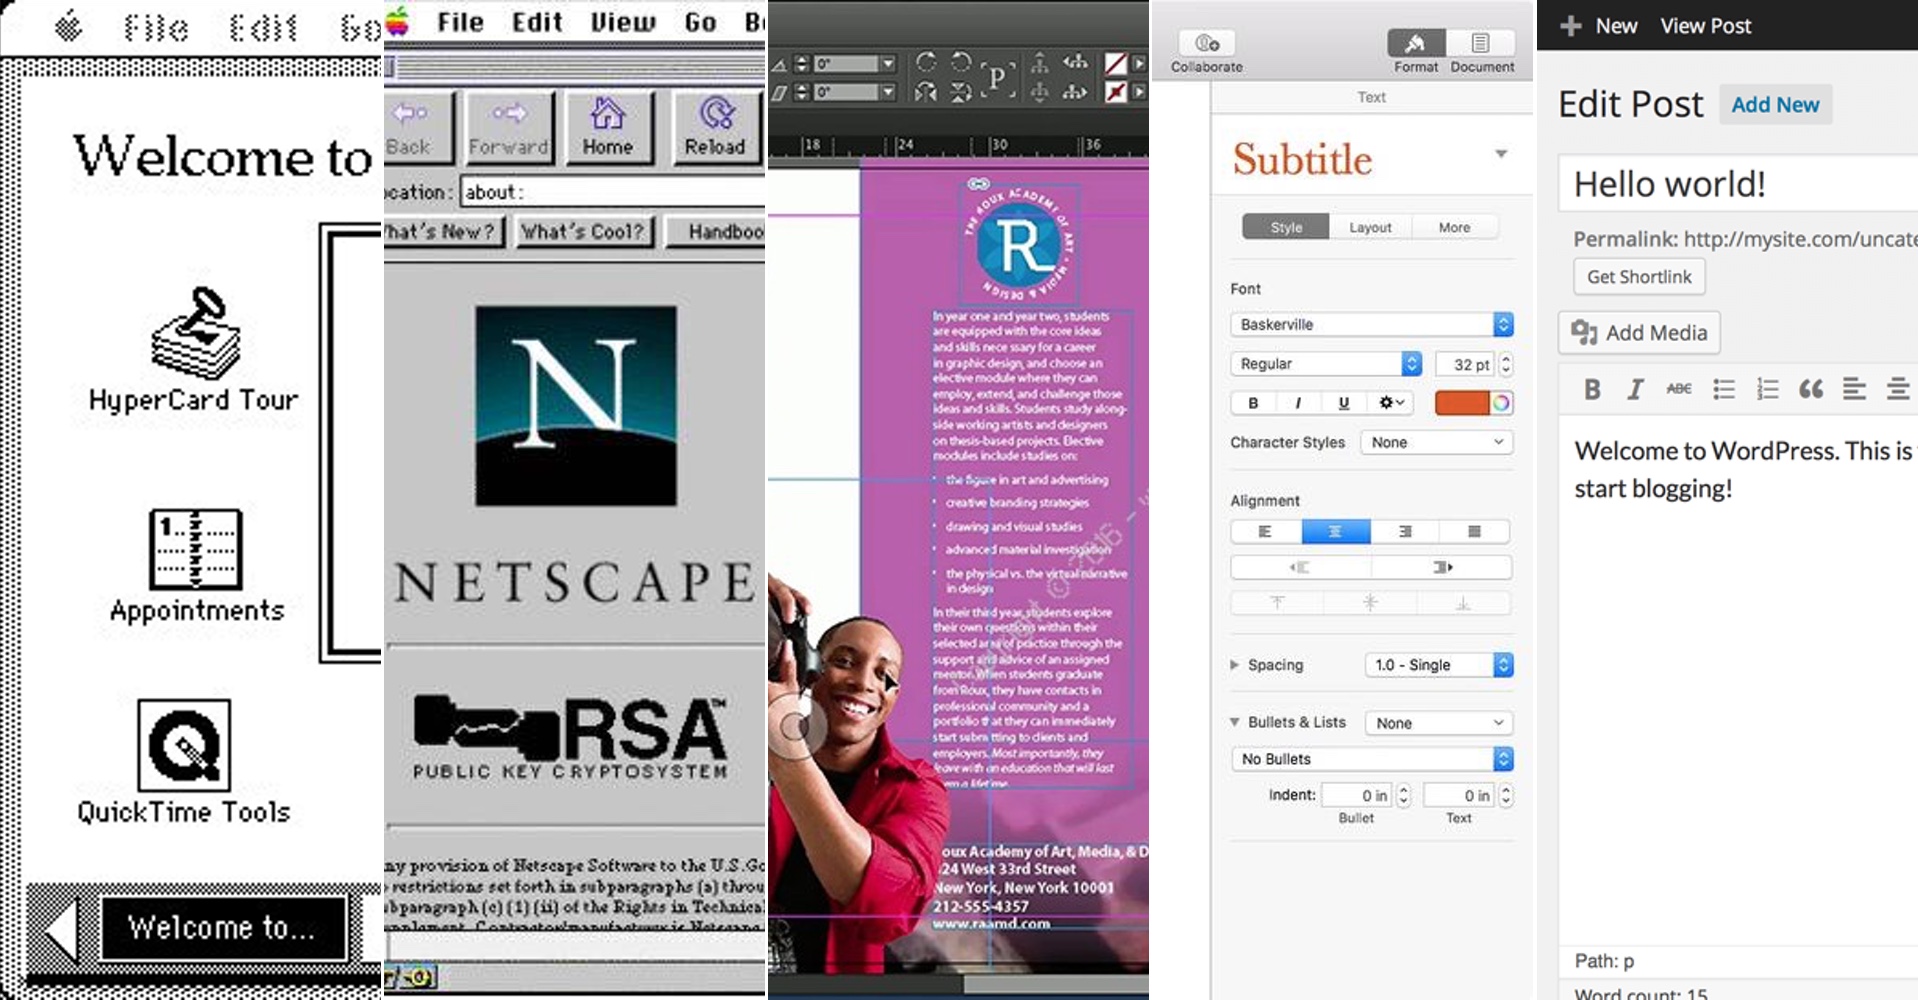The width and height of the screenshot is (1918, 1000).
Task: Click the orange text color swatch in Pages
Action: click(x=1465, y=403)
